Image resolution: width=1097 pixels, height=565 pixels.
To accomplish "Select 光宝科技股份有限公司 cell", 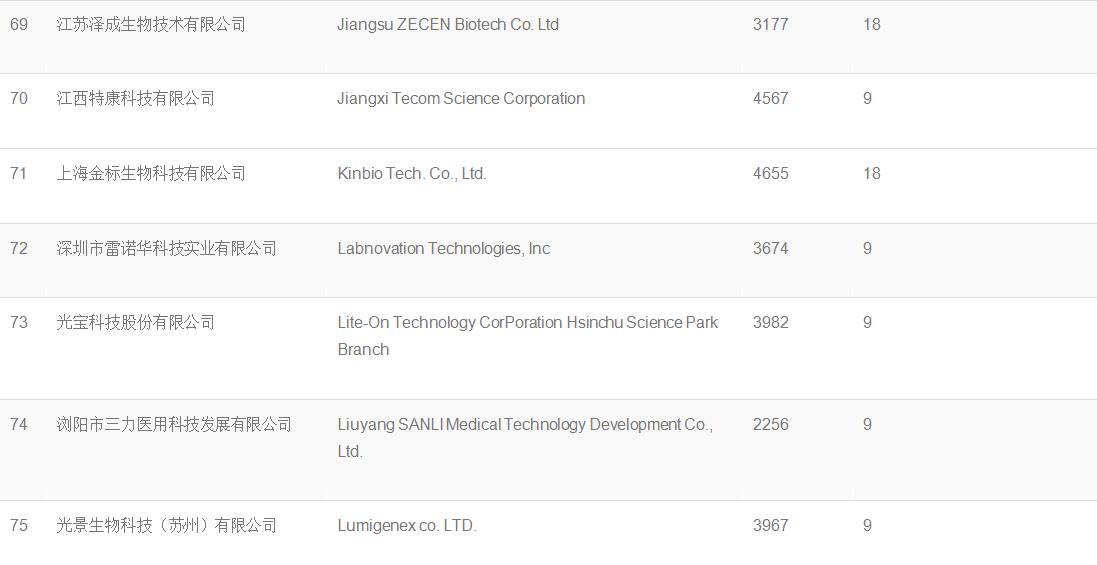I will coord(136,322).
